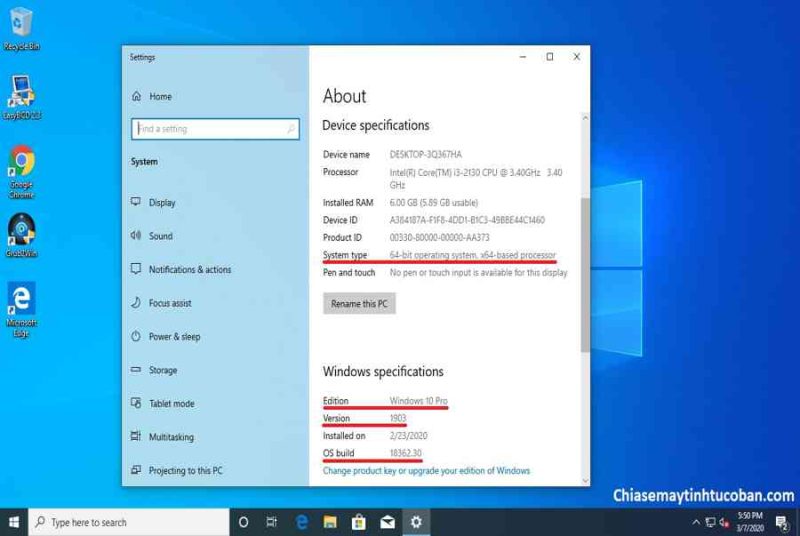Minimize the Settings window
Screen dimensions: 800x536
point(522,57)
